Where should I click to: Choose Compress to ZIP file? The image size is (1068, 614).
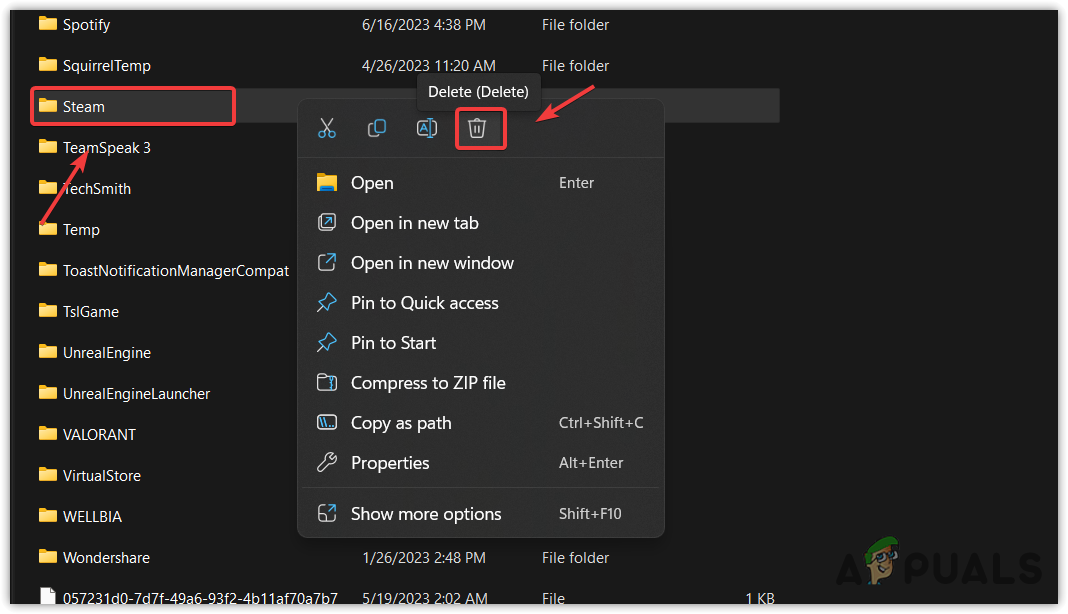pos(428,383)
